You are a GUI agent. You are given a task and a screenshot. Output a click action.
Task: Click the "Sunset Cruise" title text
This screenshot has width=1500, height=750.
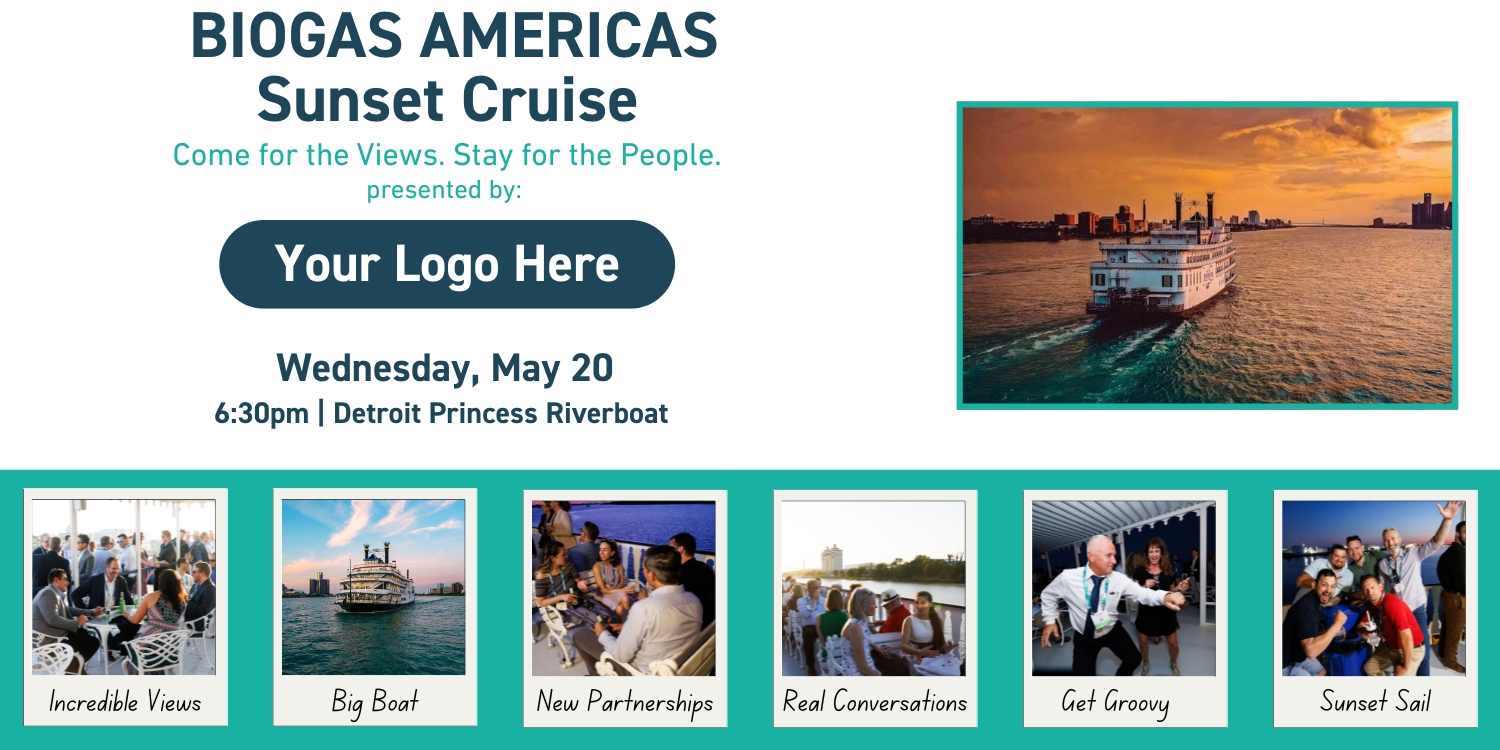(447, 99)
